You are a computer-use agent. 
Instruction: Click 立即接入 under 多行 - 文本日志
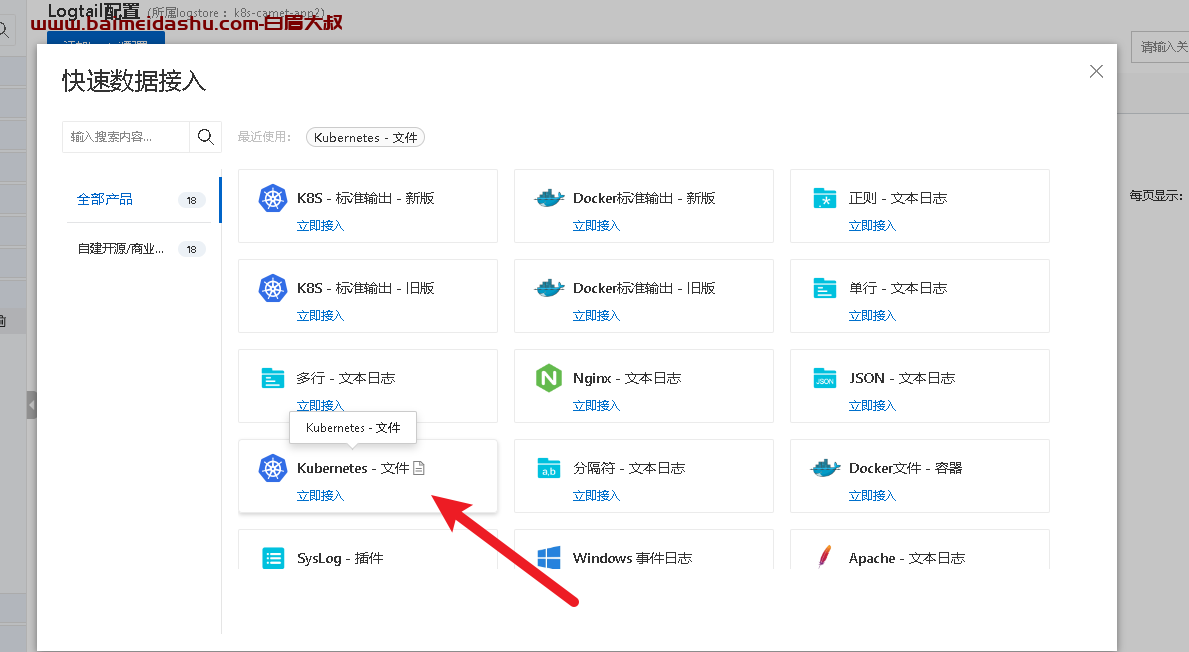pyautogui.click(x=320, y=406)
